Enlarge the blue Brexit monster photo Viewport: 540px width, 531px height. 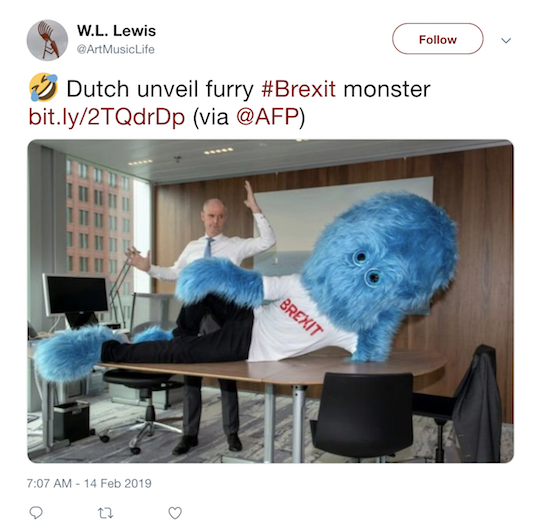(x=270, y=301)
